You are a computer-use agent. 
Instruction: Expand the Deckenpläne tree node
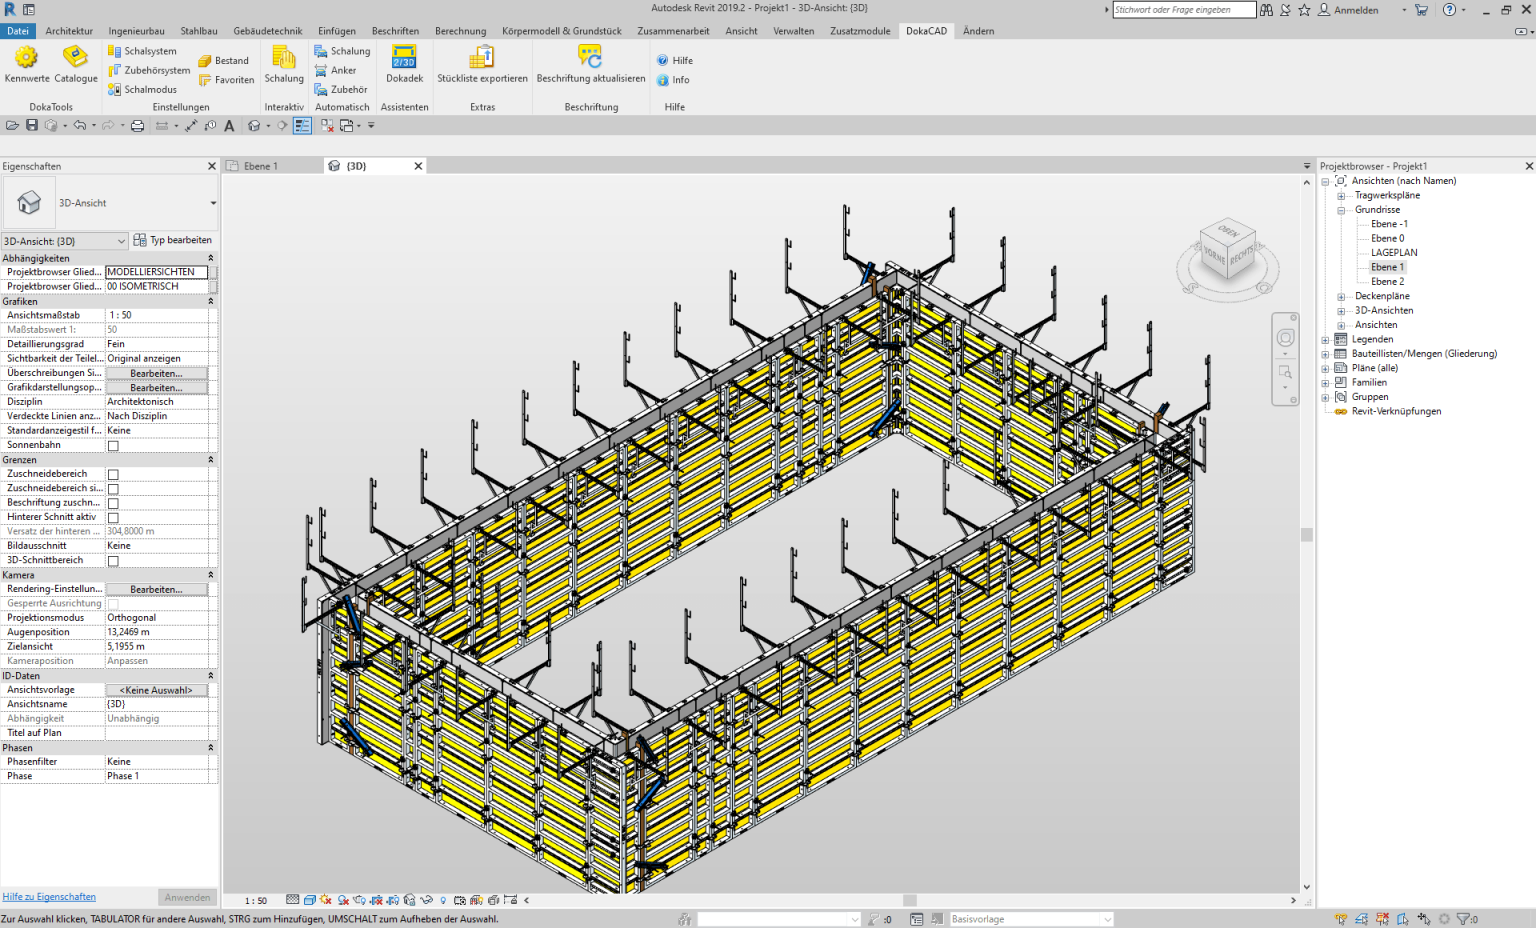1341,297
